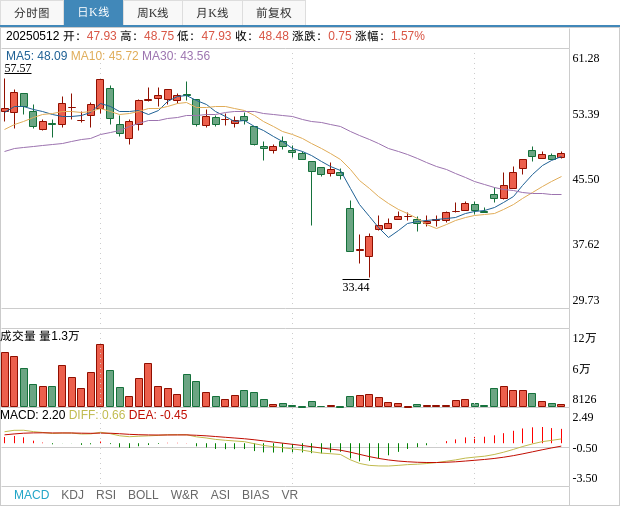Click the 8126 volume axis label

click(584, 399)
